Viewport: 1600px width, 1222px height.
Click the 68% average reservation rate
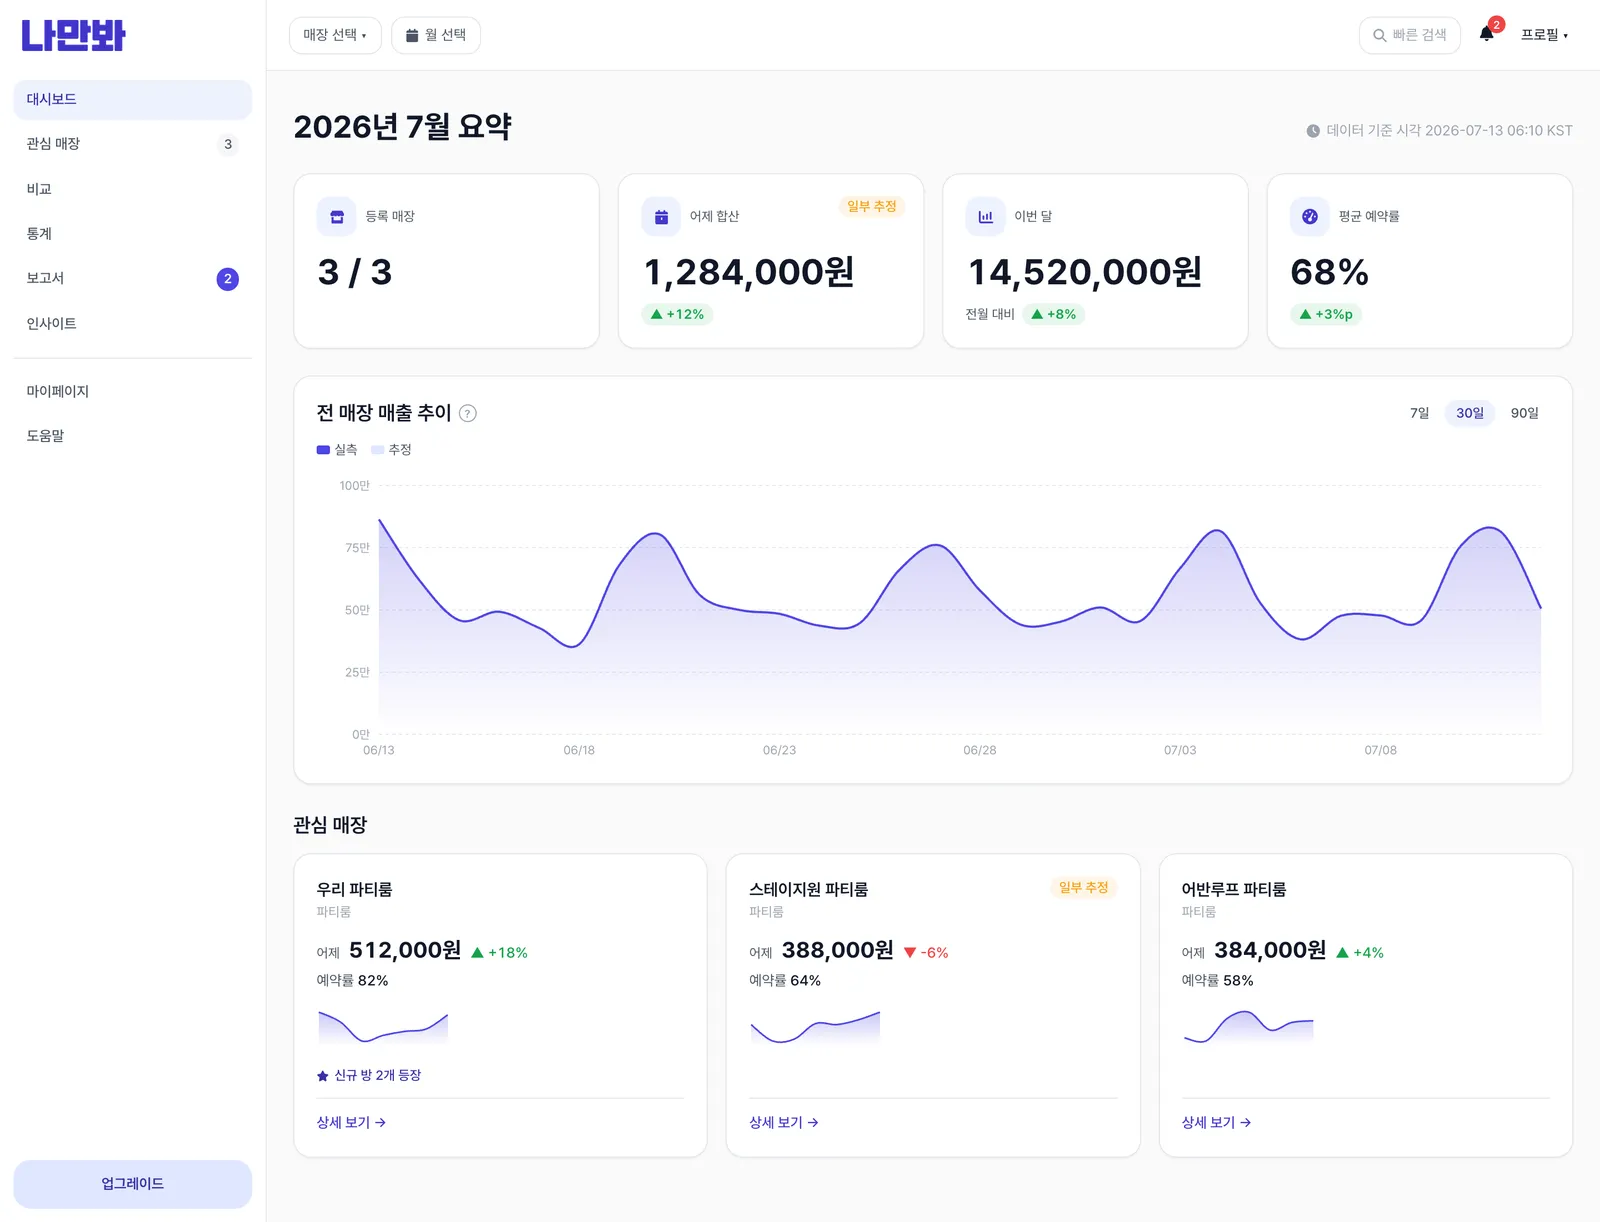point(1329,272)
